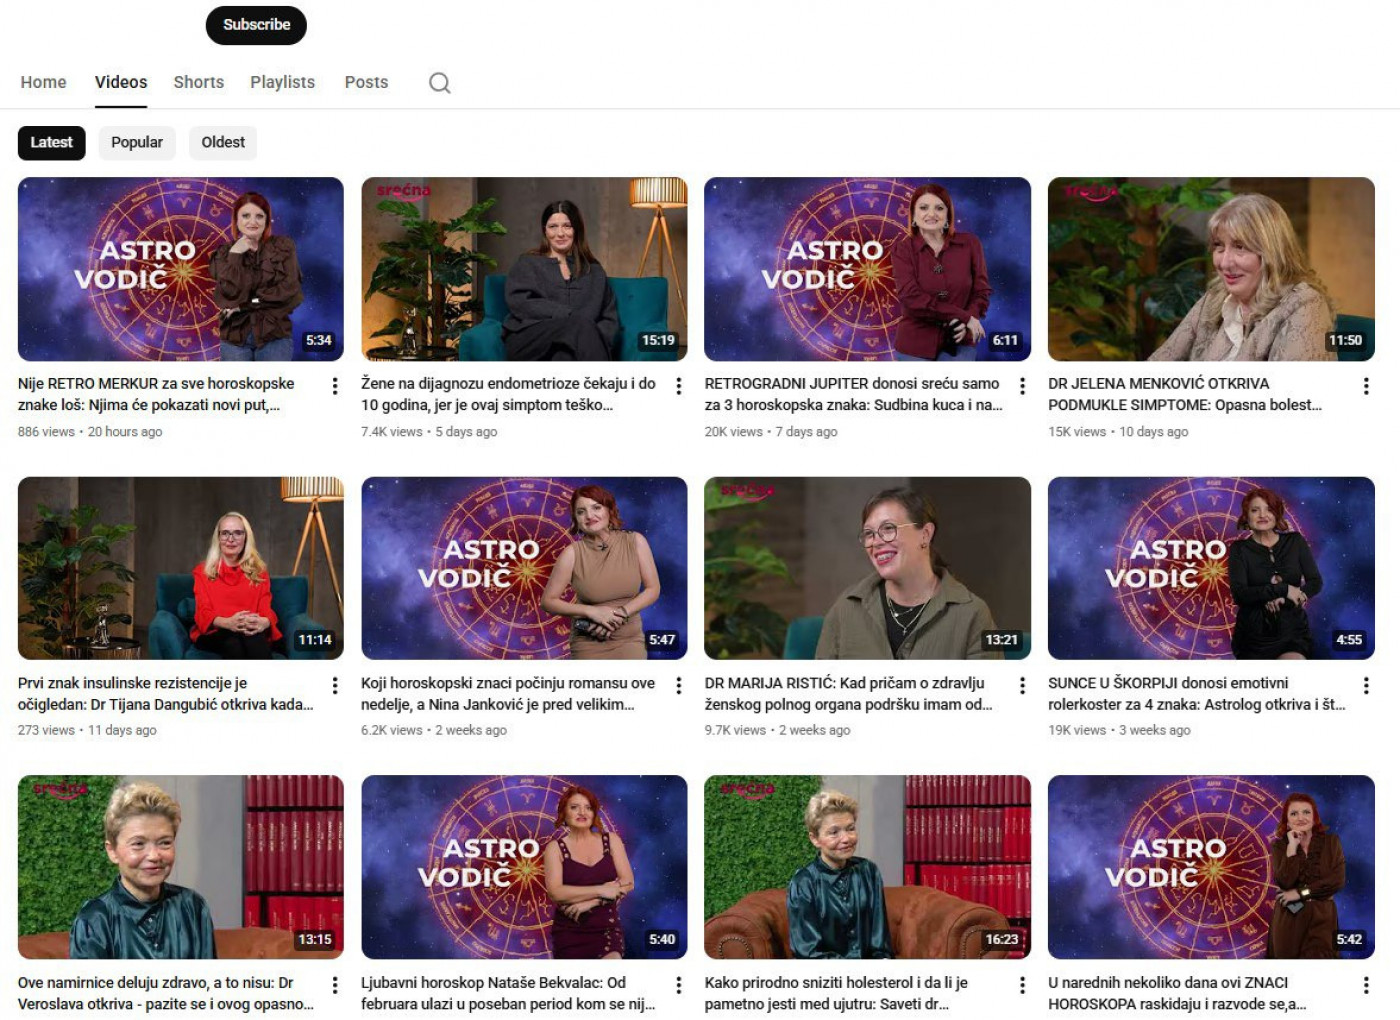The height and width of the screenshot is (1020, 1400).
Task: Open the 'Koji horoskopski znaci počinju romansu' title link
Action: 507,693
